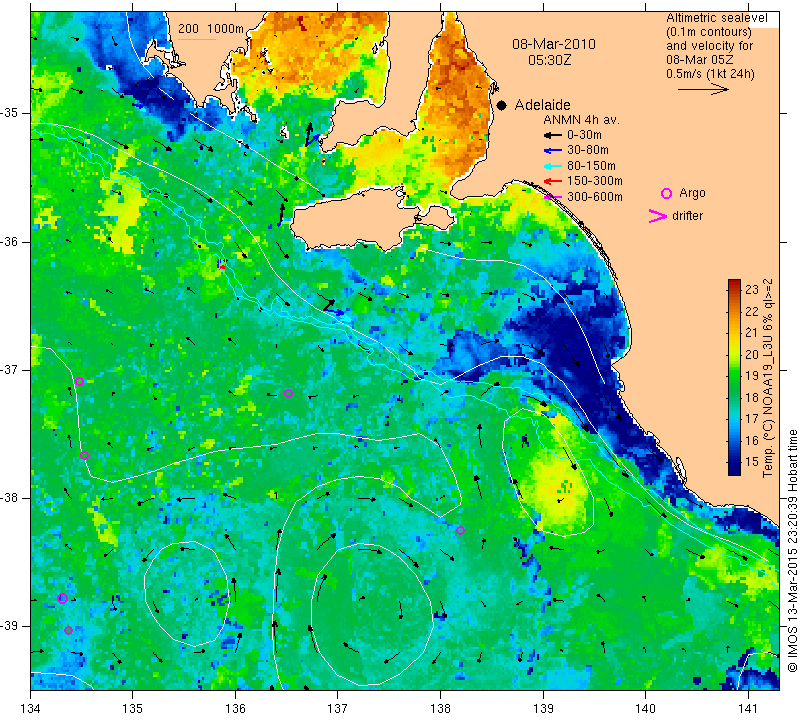Image resolution: width=800 pixels, height=720 pixels.
Task: Click the blue 30-80m legend arrow
Action: (x=553, y=151)
